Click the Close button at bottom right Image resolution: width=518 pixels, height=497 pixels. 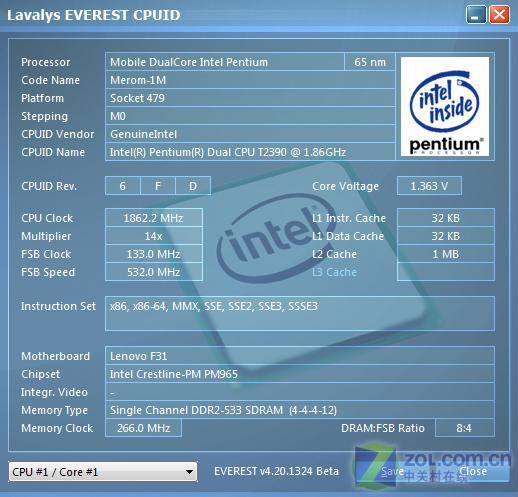pos(473,471)
